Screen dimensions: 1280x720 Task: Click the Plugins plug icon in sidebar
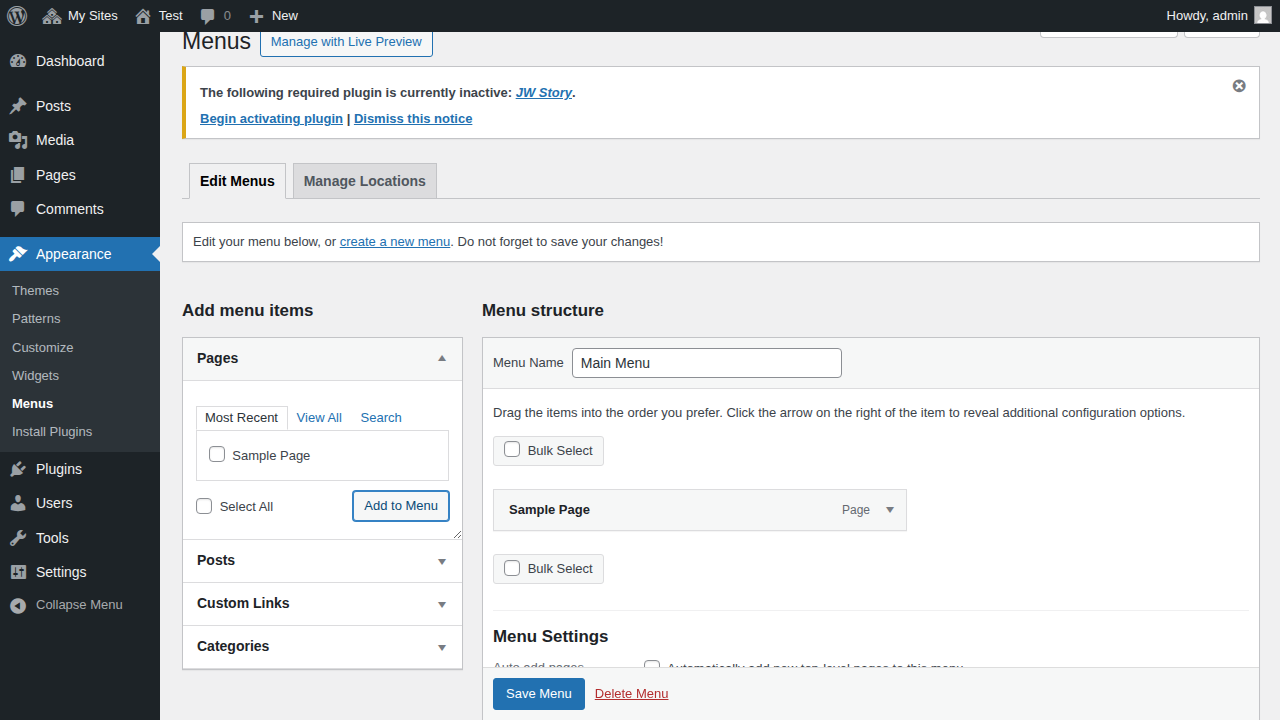pyautogui.click(x=18, y=469)
